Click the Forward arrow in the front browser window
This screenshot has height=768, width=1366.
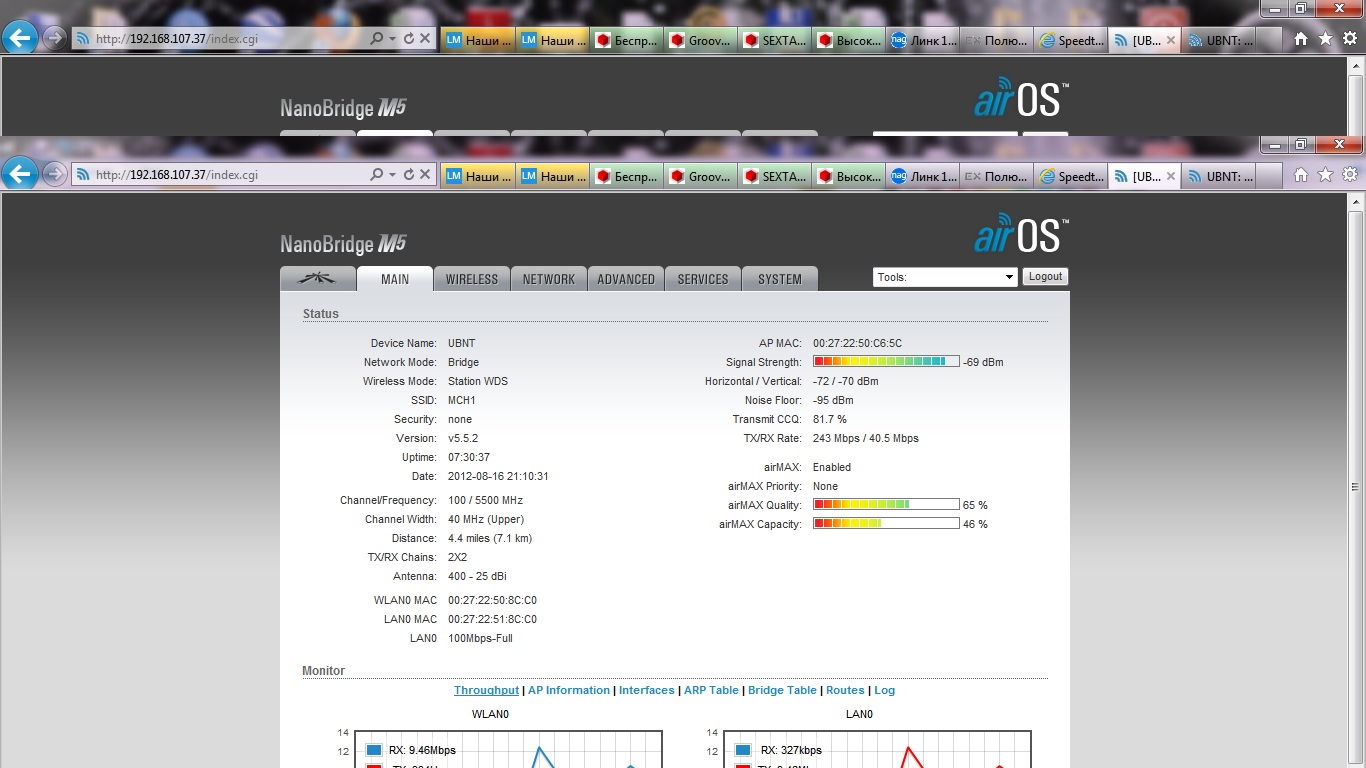coord(54,174)
